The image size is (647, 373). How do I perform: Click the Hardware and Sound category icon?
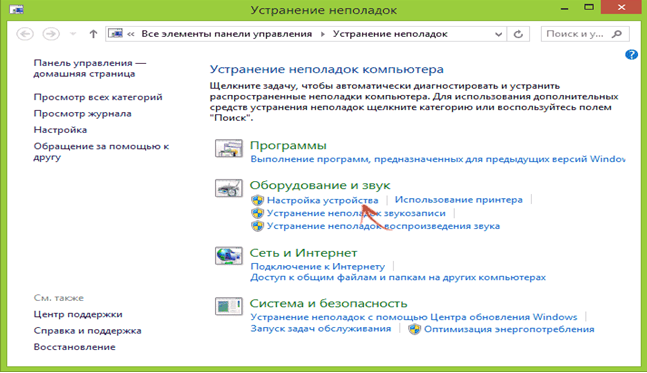(229, 188)
